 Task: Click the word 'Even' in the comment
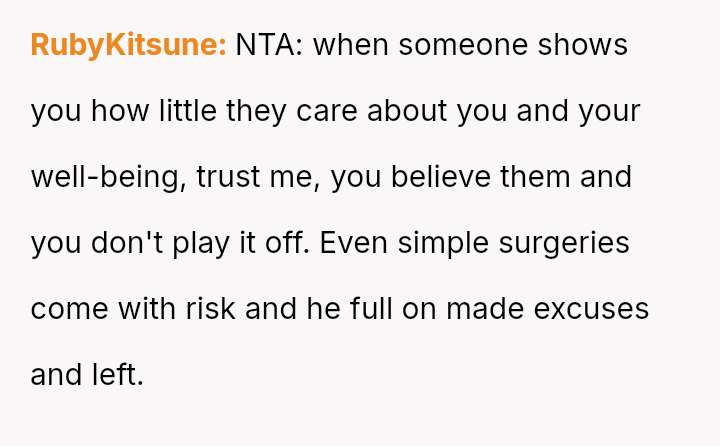(350, 243)
